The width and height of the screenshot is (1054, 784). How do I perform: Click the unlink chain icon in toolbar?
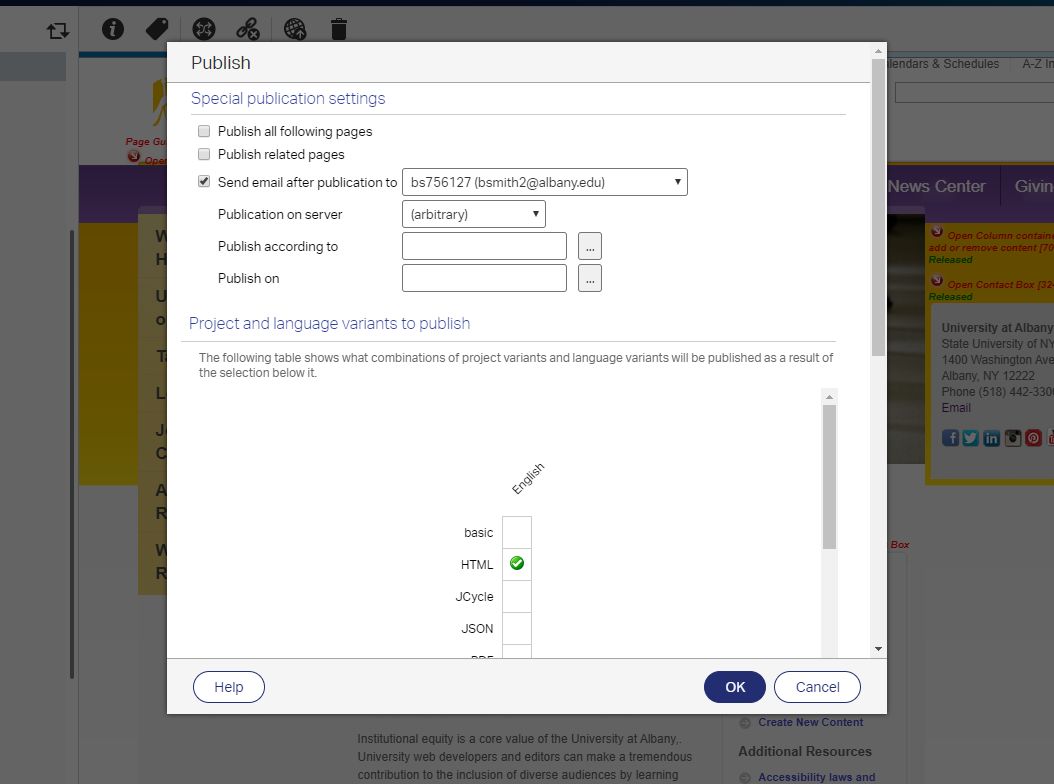coord(248,29)
